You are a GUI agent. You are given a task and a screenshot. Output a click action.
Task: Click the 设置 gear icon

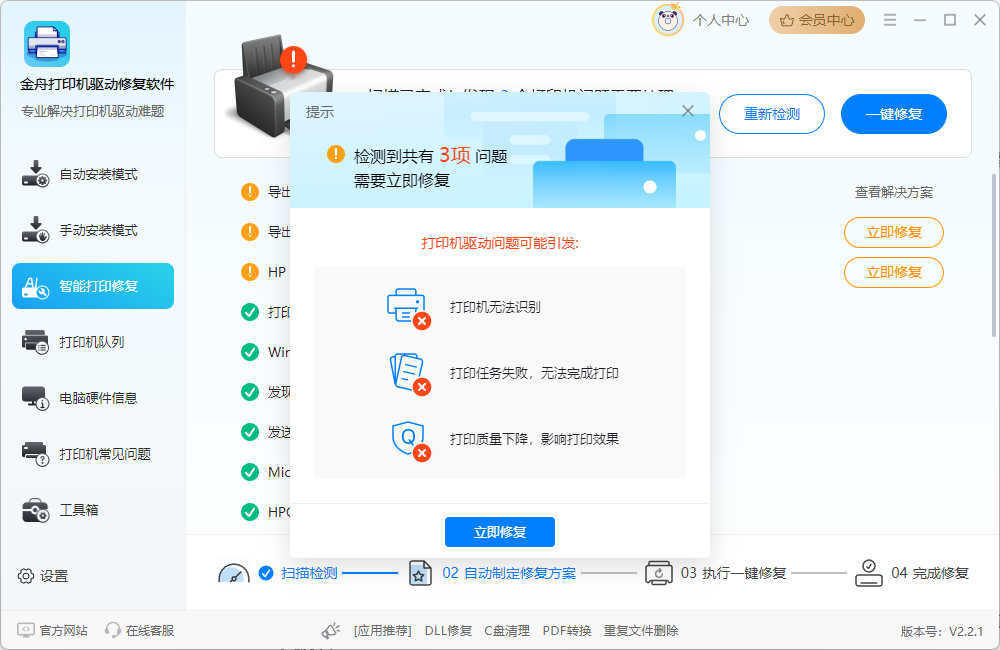click(x=26, y=576)
